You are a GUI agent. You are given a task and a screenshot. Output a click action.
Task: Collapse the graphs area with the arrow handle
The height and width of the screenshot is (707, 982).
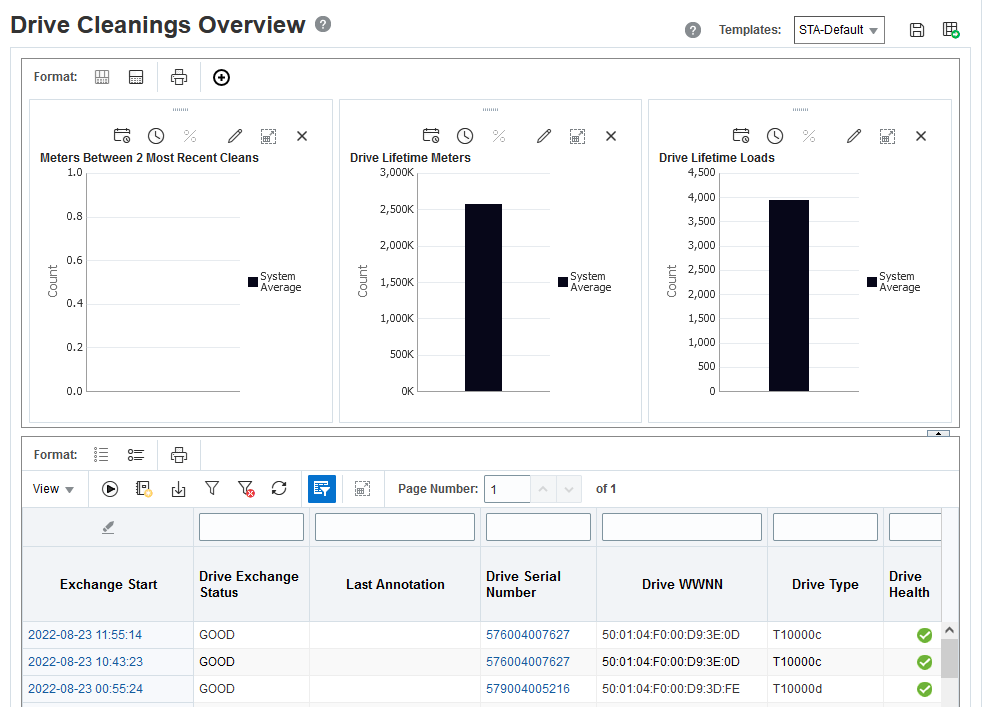pos(938,433)
